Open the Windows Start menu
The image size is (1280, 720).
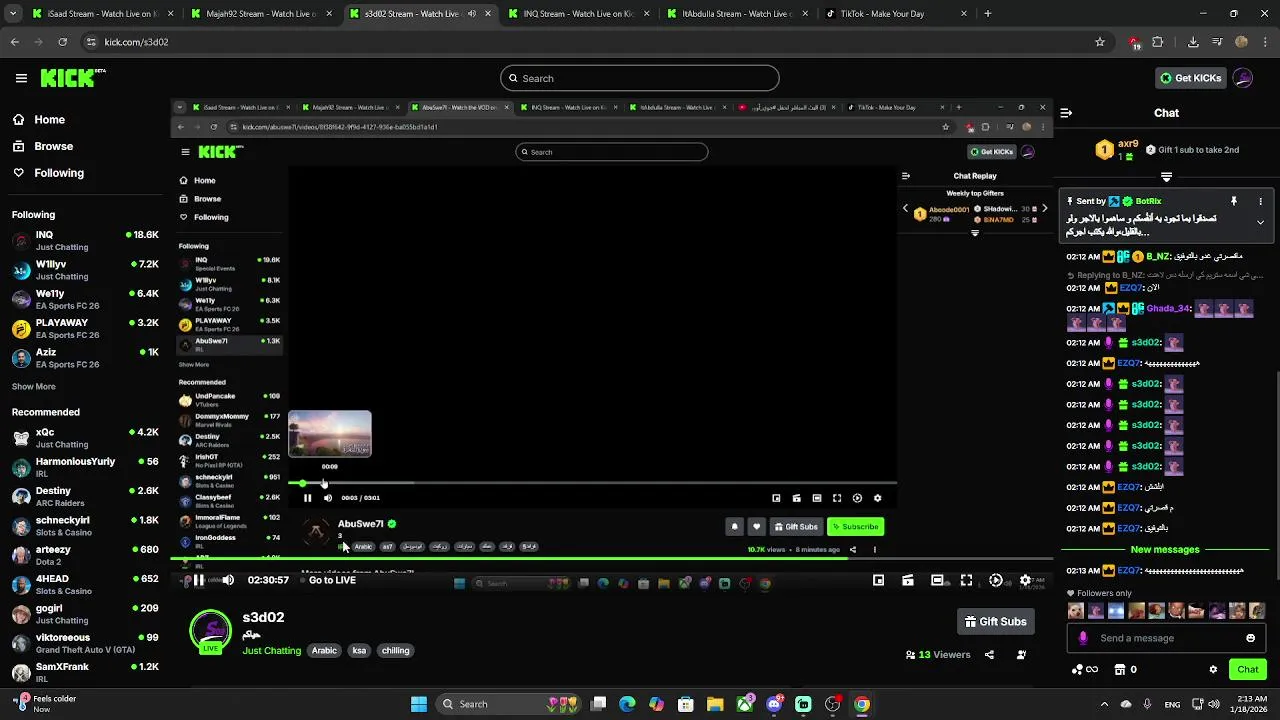coord(419,704)
